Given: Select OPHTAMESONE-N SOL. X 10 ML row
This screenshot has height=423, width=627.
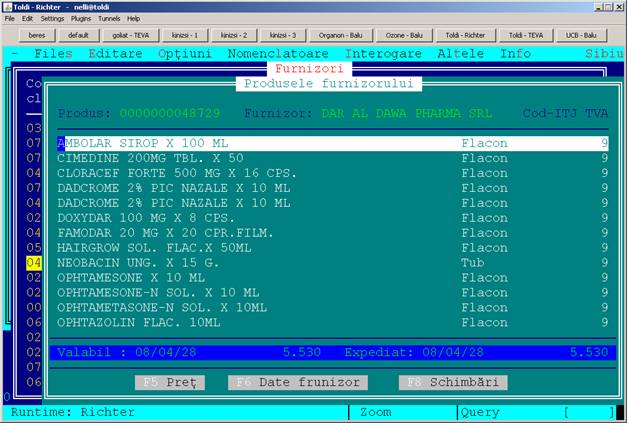Looking at the screenshot, I should [333, 293].
